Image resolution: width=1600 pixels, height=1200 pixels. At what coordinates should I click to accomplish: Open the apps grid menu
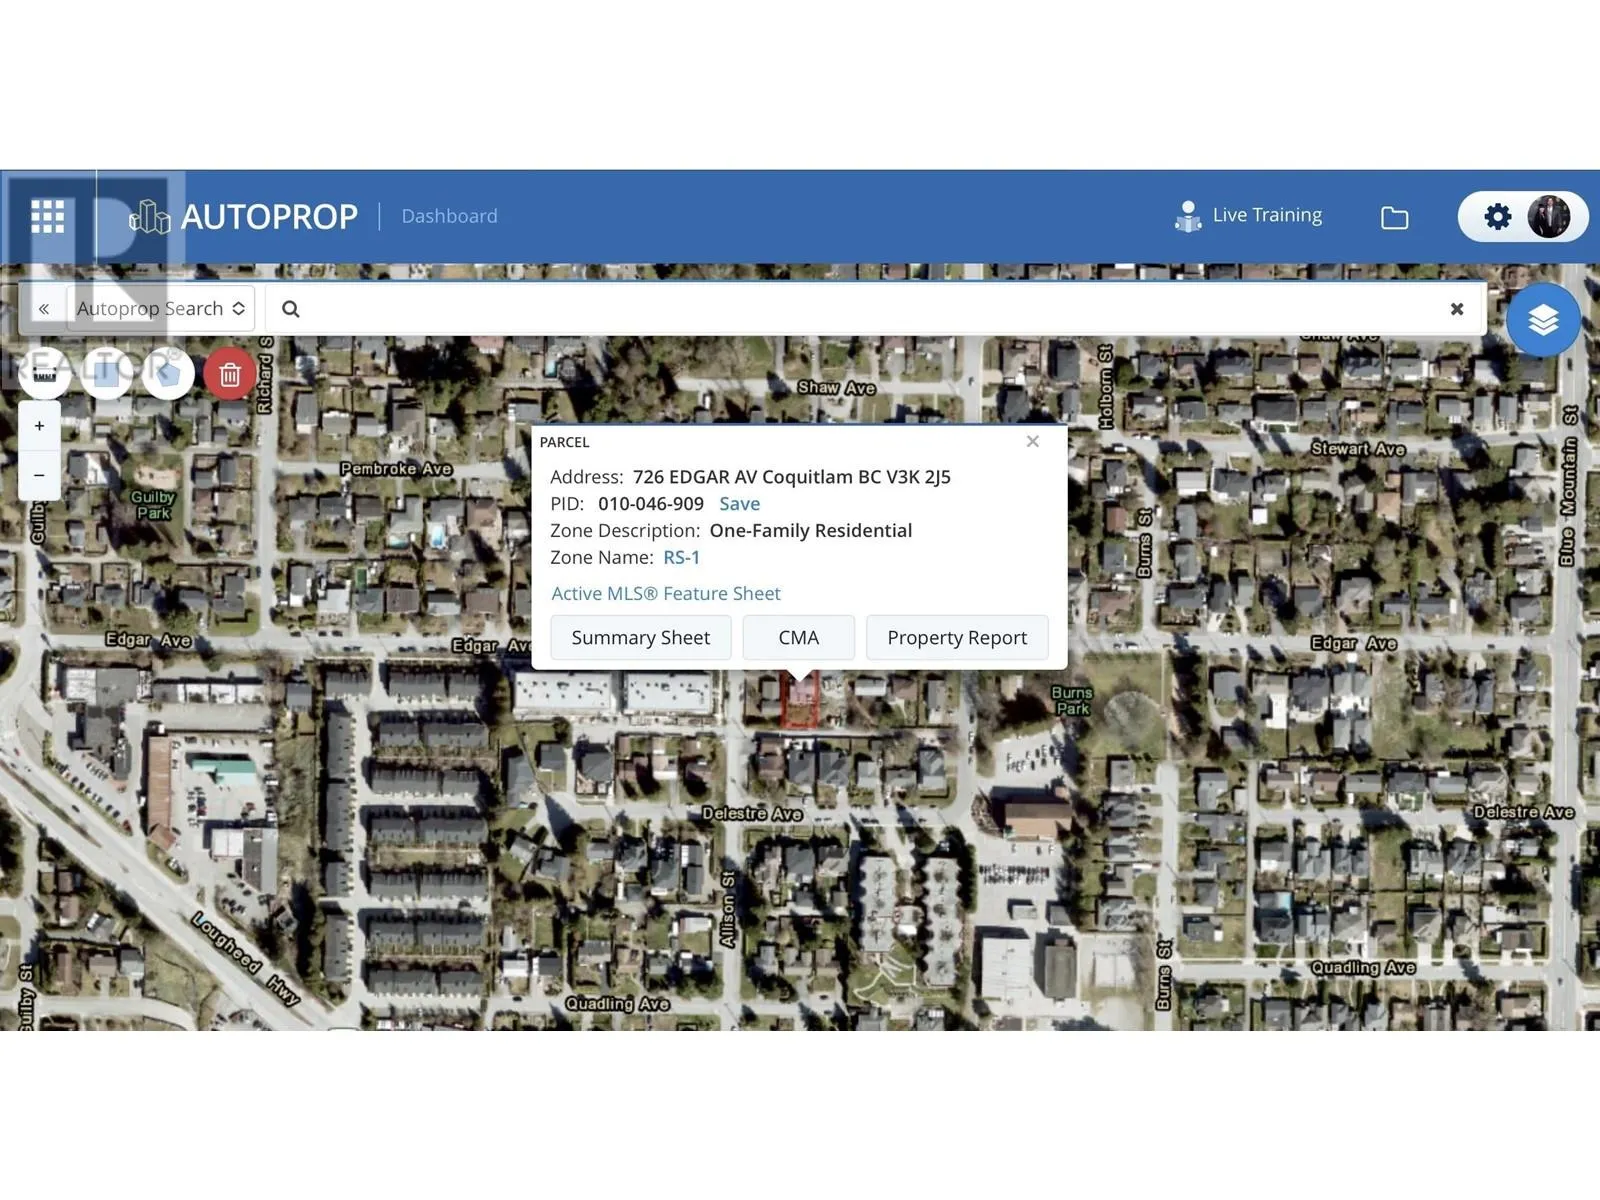47,216
